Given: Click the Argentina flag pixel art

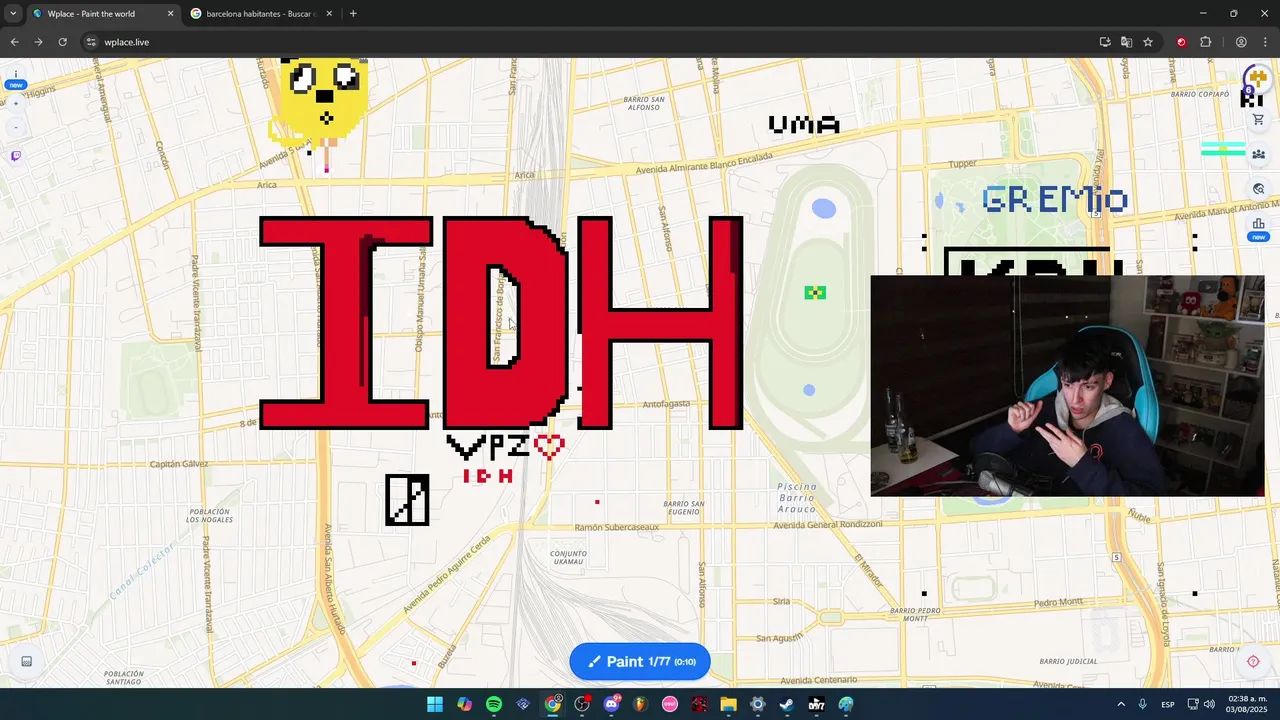Looking at the screenshot, I should pyautogui.click(x=1222, y=150).
